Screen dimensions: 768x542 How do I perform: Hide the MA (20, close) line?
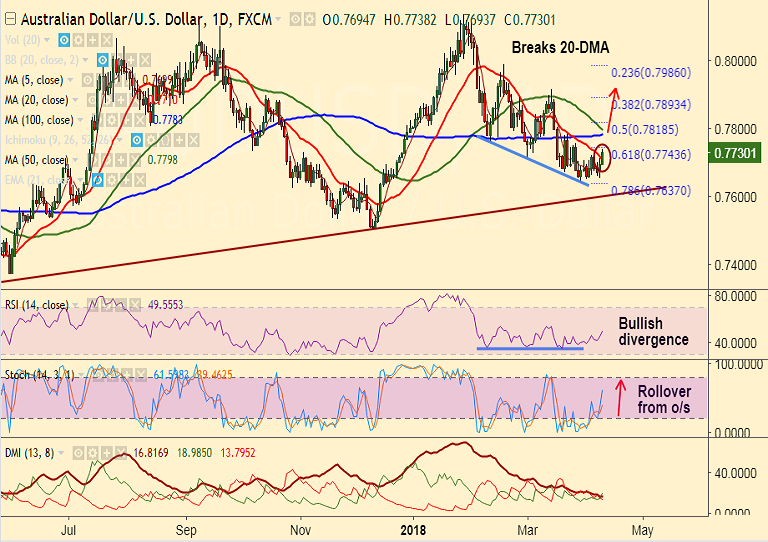click(93, 100)
